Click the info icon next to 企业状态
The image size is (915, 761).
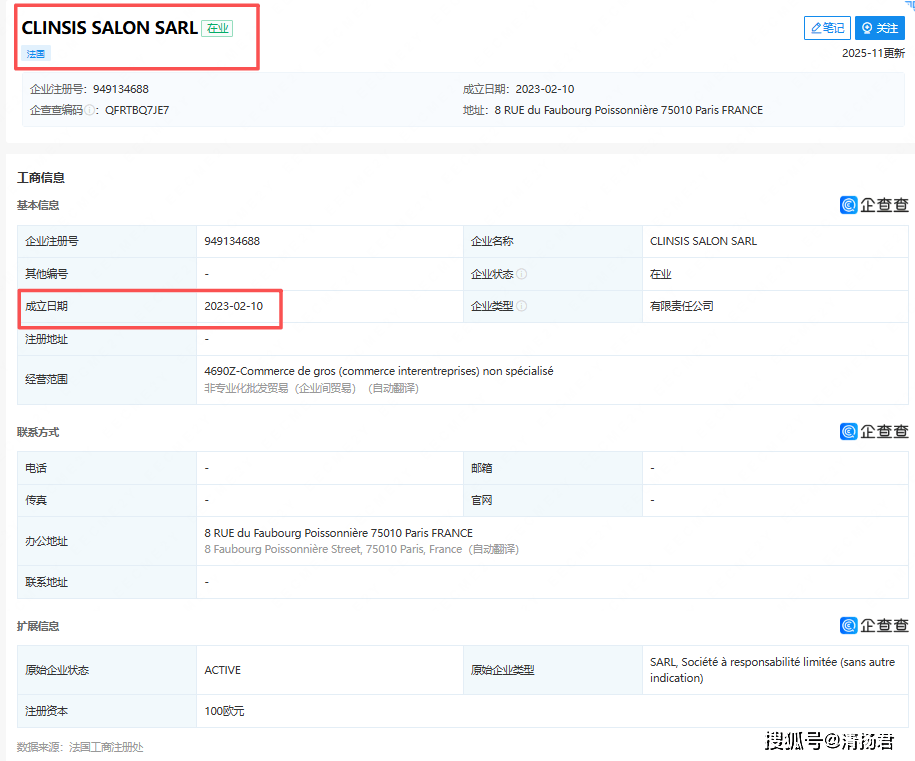pyautogui.click(x=522, y=274)
